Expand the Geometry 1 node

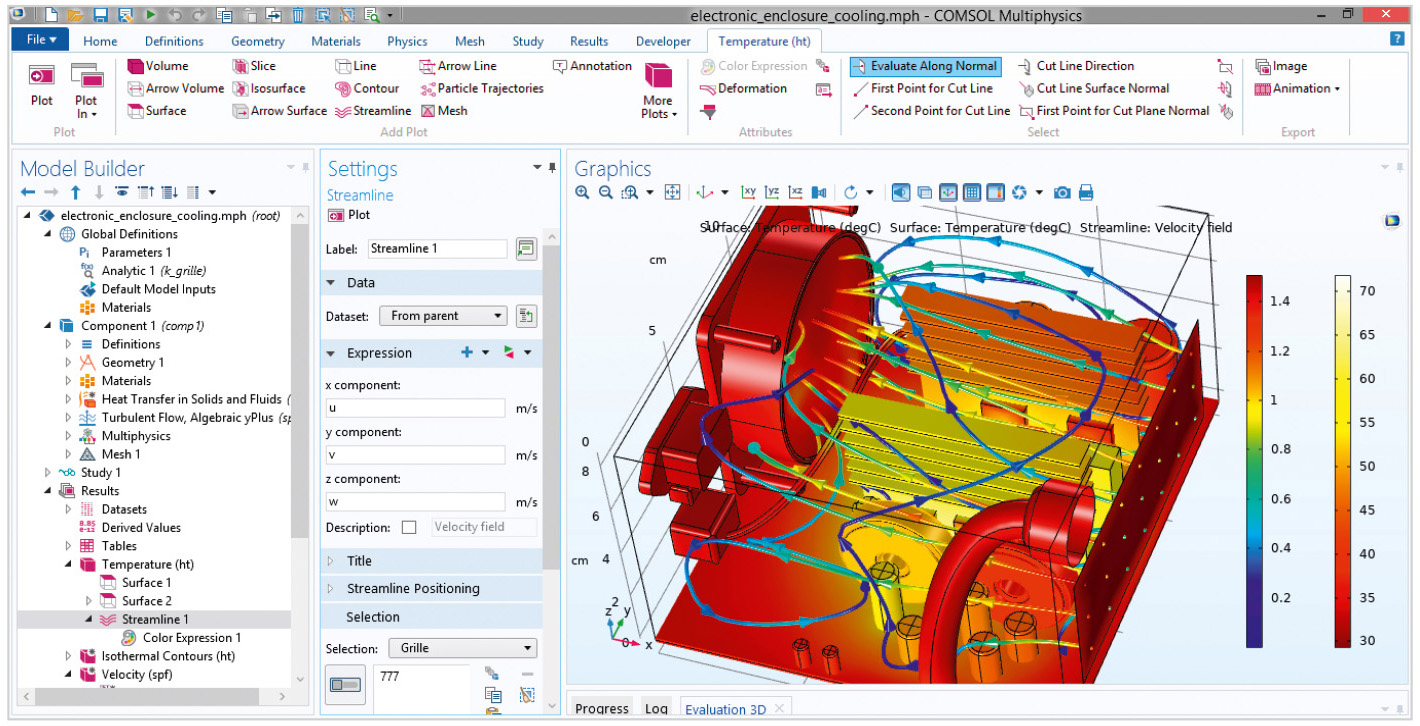(x=68, y=363)
